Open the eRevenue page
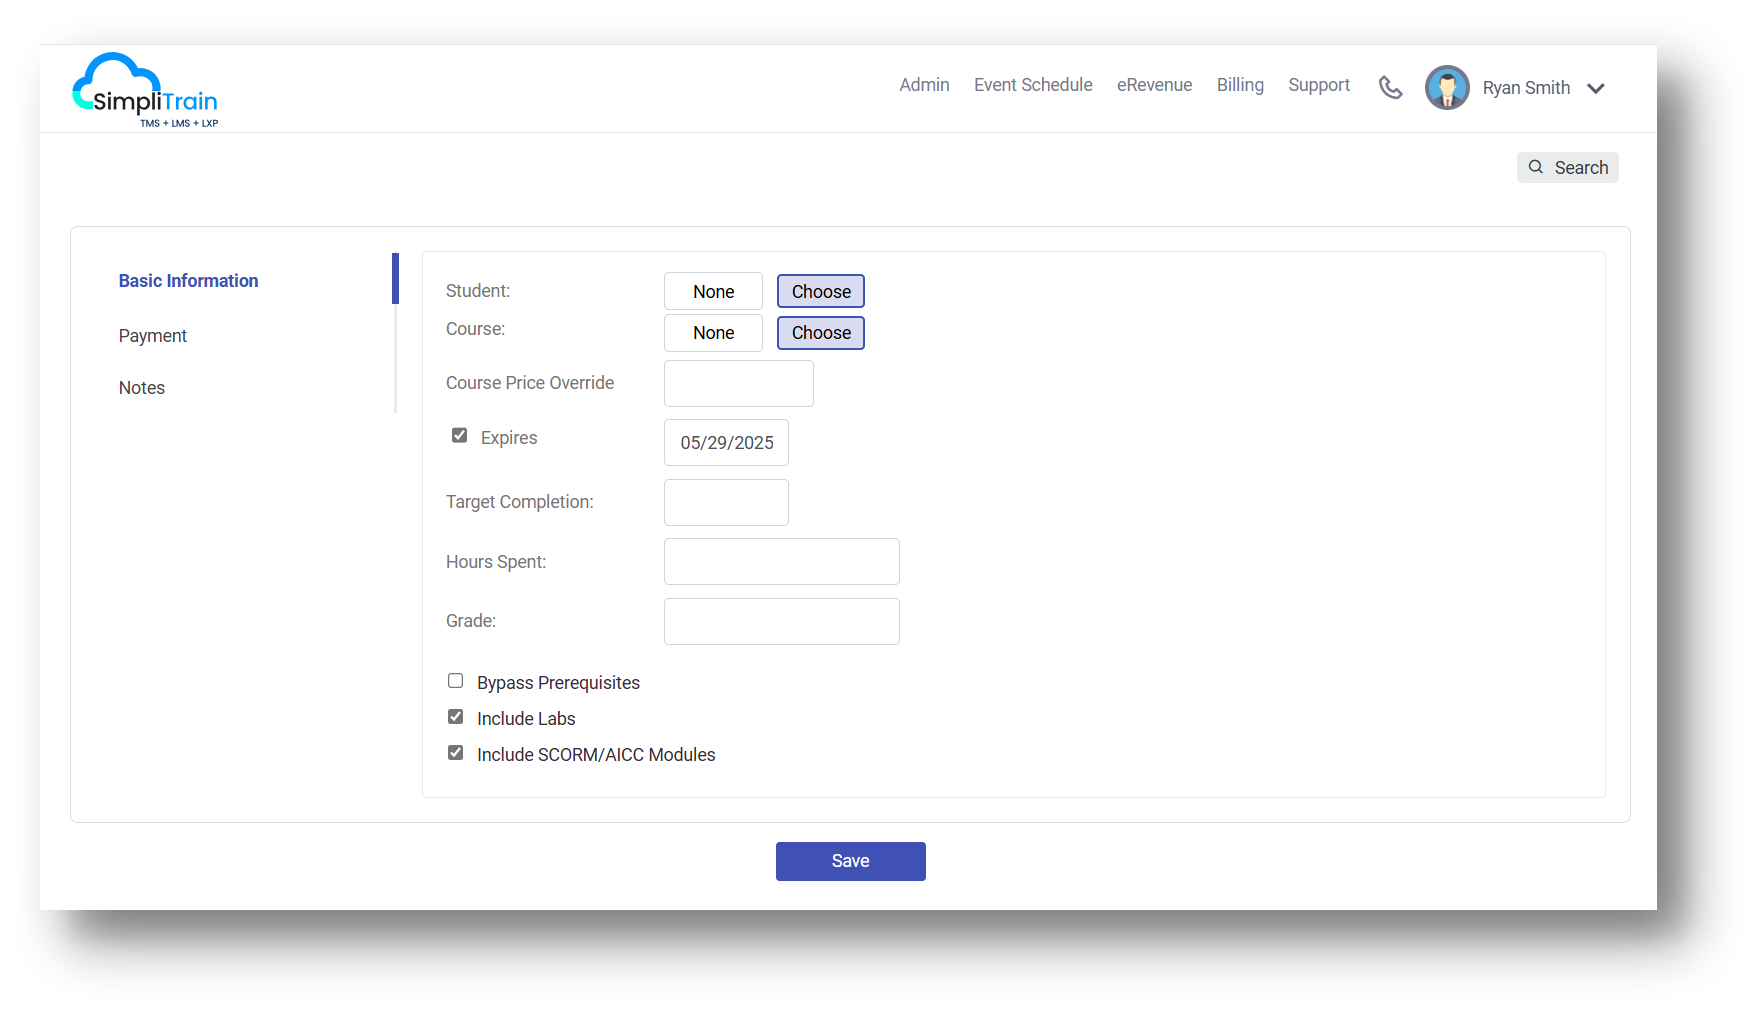Viewport: 1751px width, 1014px height. [1154, 85]
